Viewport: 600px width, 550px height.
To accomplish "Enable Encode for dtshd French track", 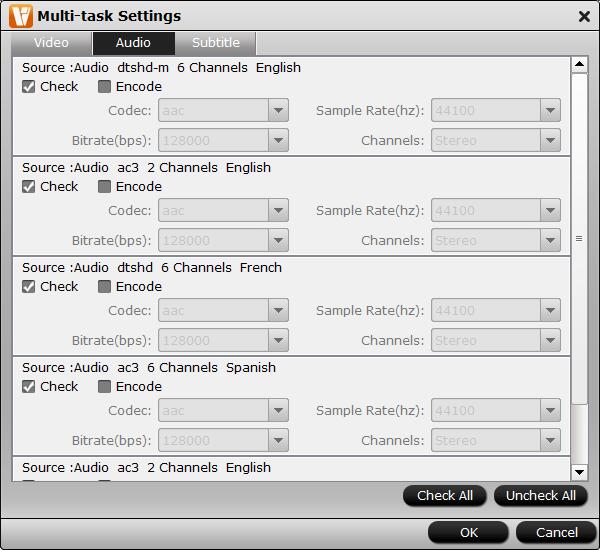I will (x=104, y=286).
